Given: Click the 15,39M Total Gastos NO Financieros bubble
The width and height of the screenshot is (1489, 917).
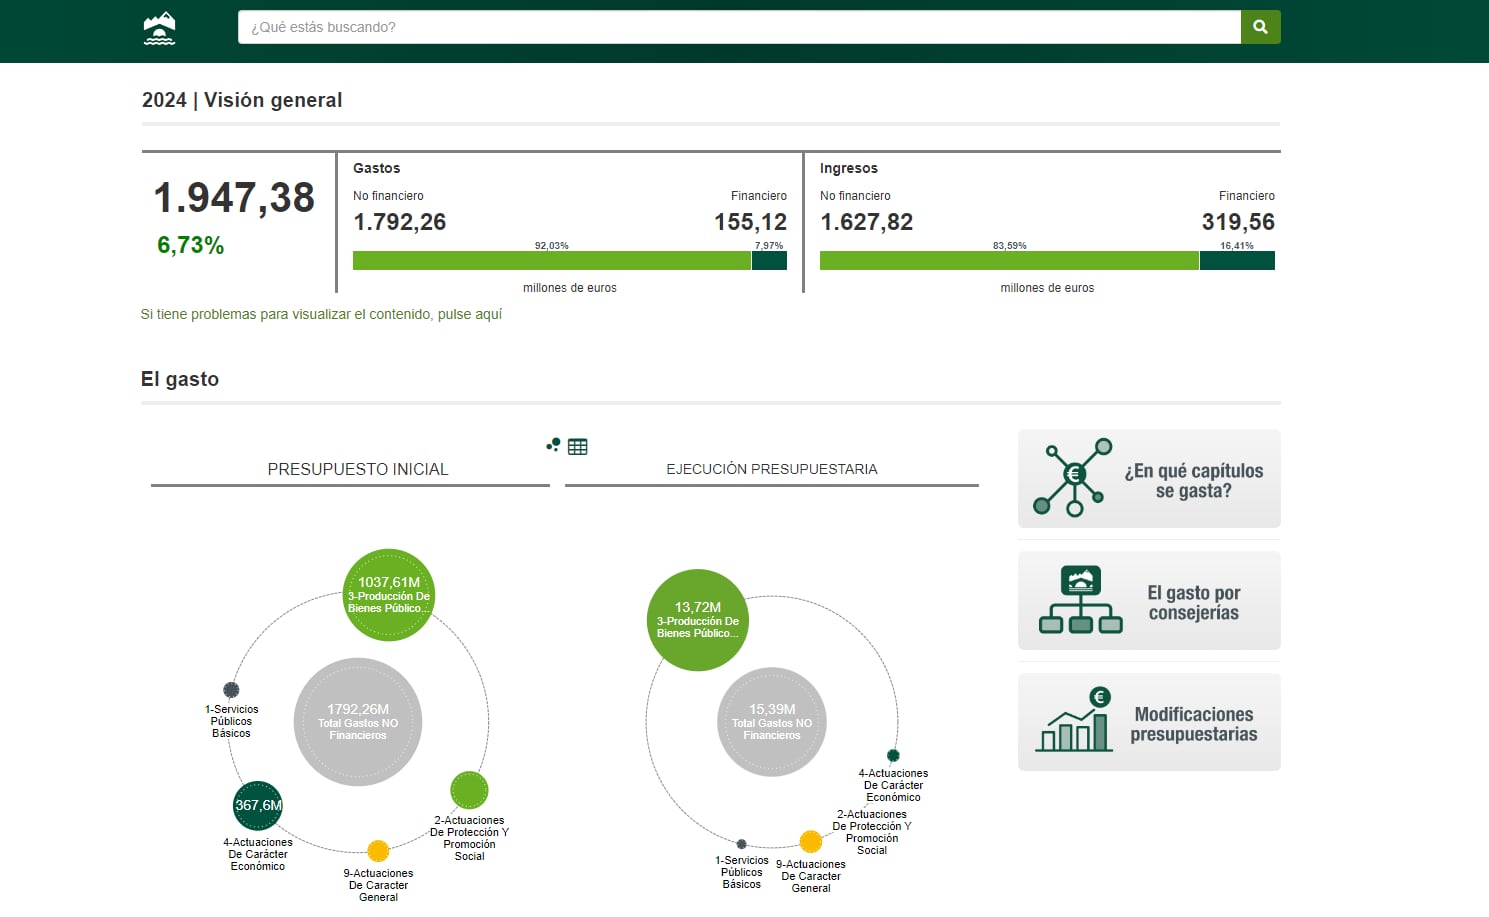Looking at the screenshot, I should 772,722.
